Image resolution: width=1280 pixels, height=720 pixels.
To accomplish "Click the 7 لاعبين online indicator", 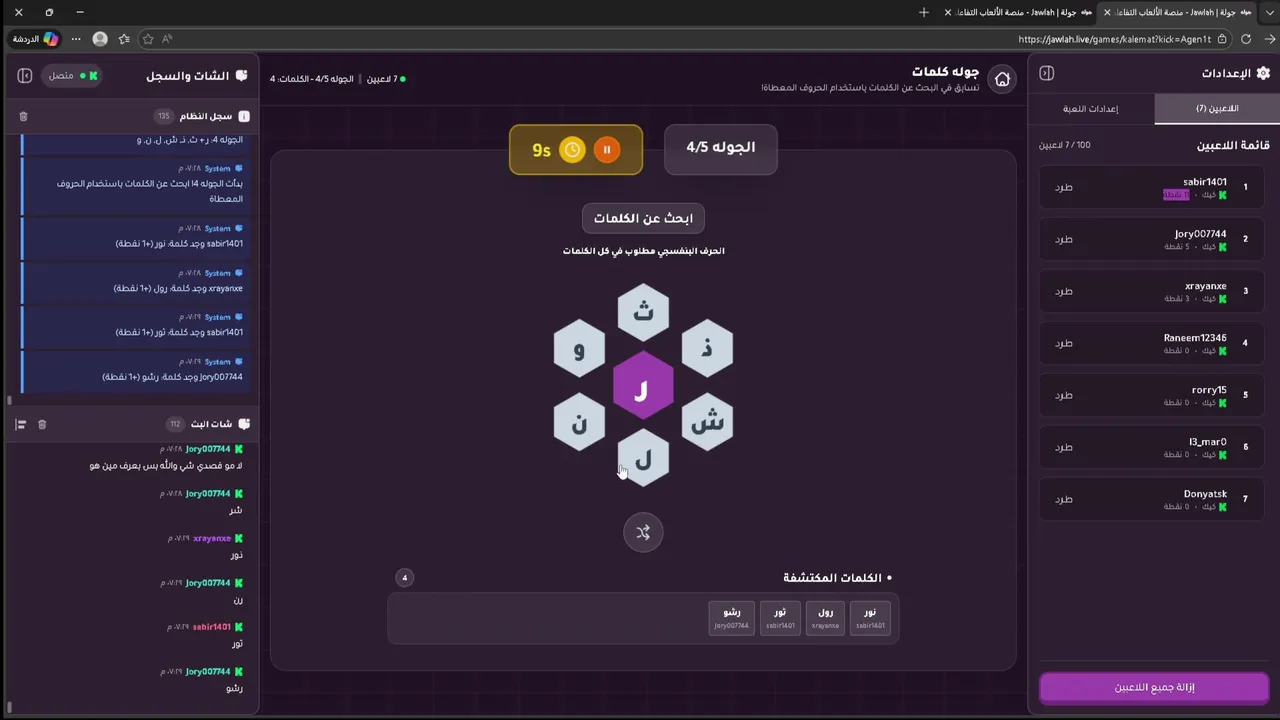I will 386,79.
